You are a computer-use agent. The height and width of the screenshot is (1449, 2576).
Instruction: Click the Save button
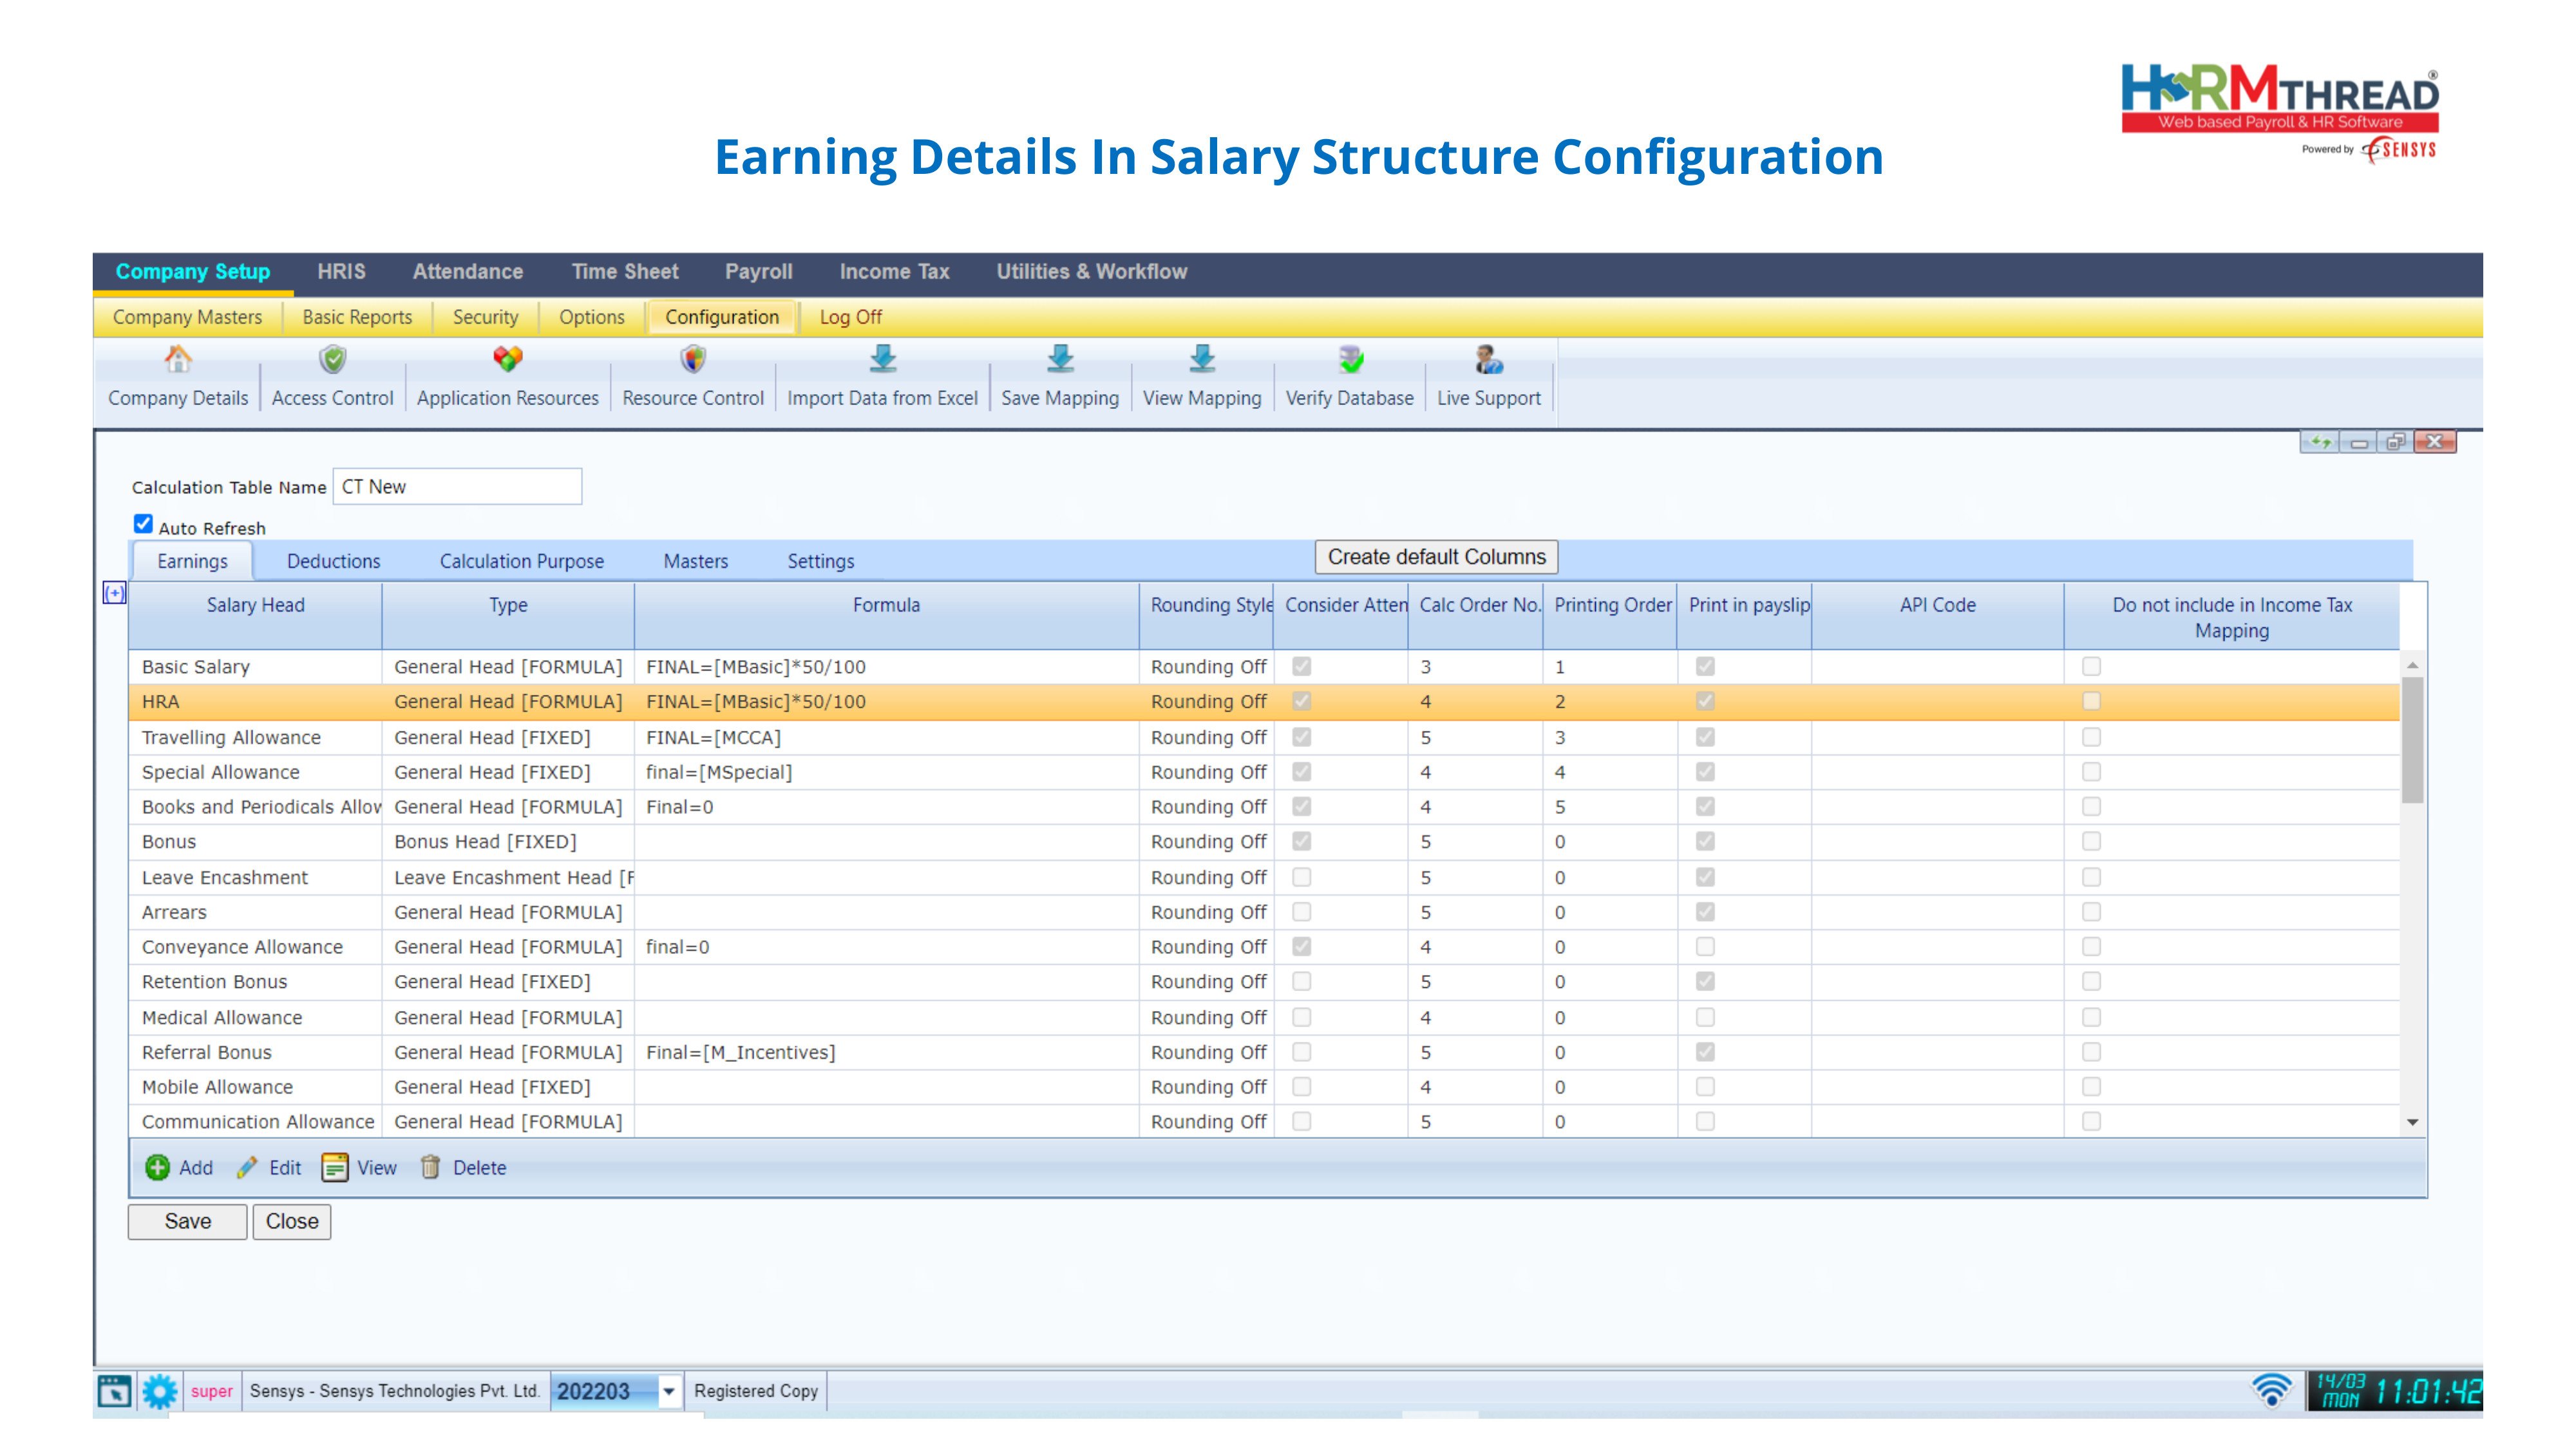click(x=187, y=1221)
